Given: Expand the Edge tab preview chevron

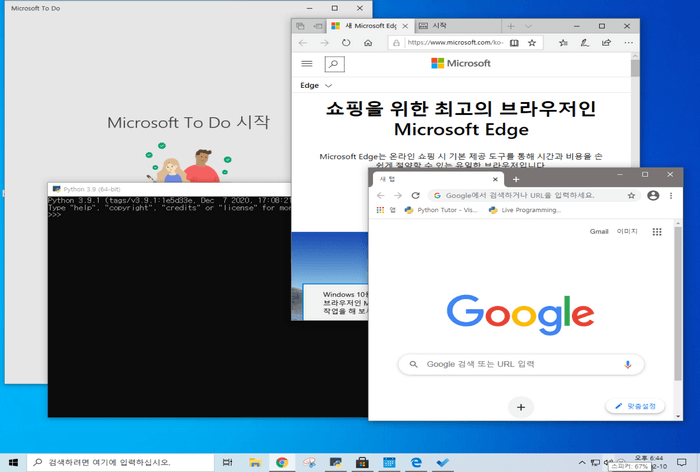Looking at the screenshot, I should pyautogui.click(x=528, y=26).
